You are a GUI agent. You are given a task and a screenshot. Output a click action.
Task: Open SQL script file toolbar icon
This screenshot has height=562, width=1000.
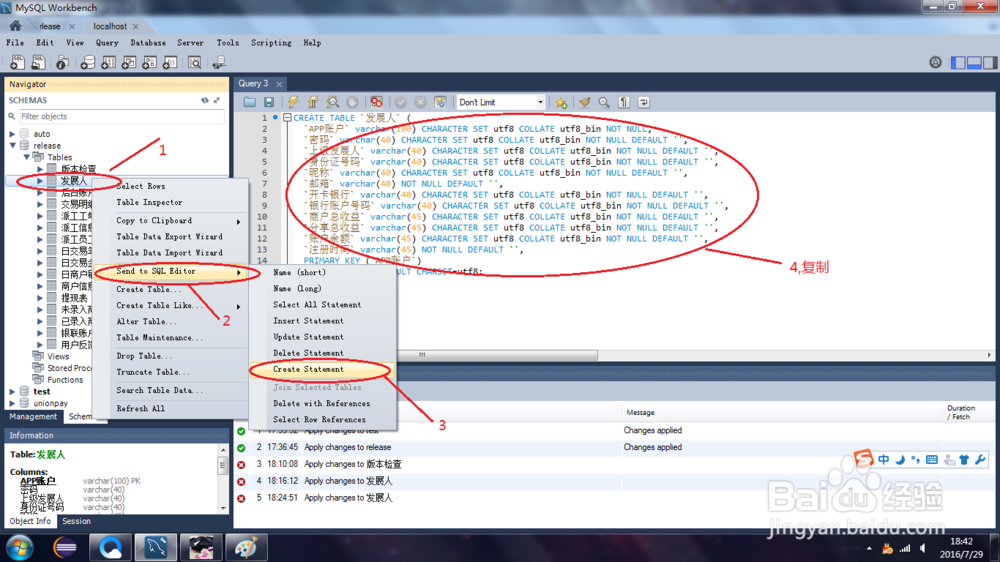click(x=38, y=63)
